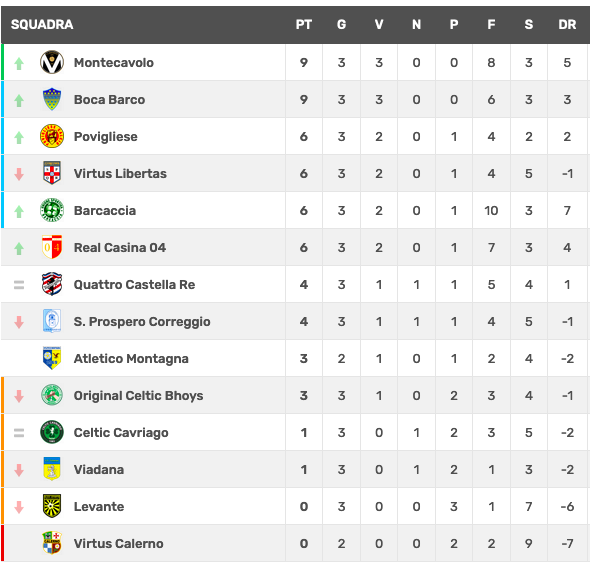Select the Levante yellow-black shield logo
Image resolution: width=590 pixels, height=564 pixels.
pos(52,506)
